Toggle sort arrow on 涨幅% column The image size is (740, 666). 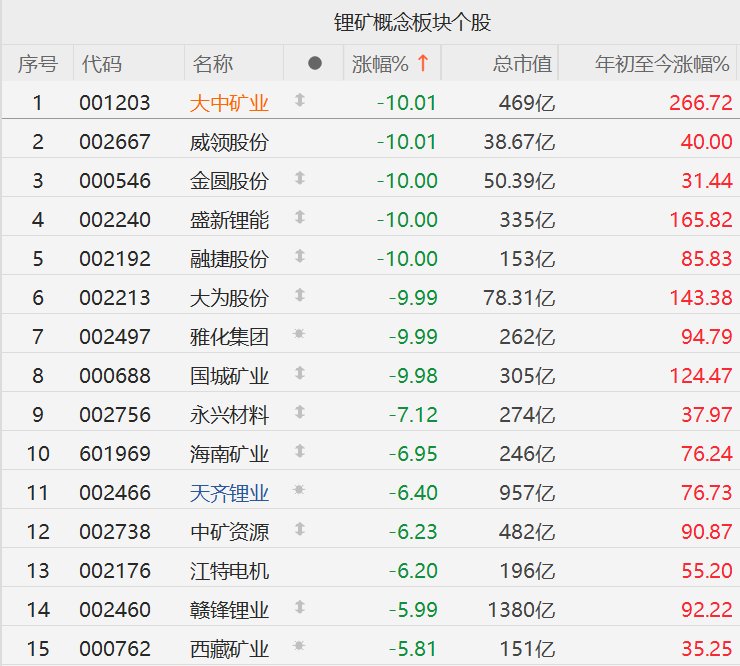click(423, 64)
